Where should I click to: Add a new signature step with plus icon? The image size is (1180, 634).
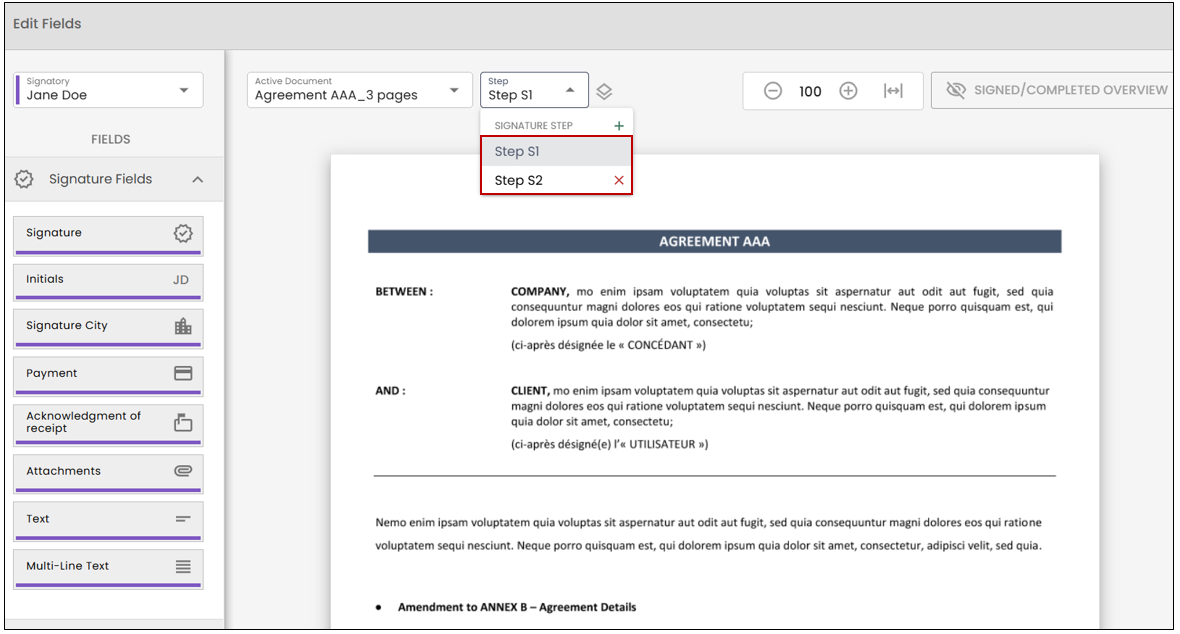619,126
